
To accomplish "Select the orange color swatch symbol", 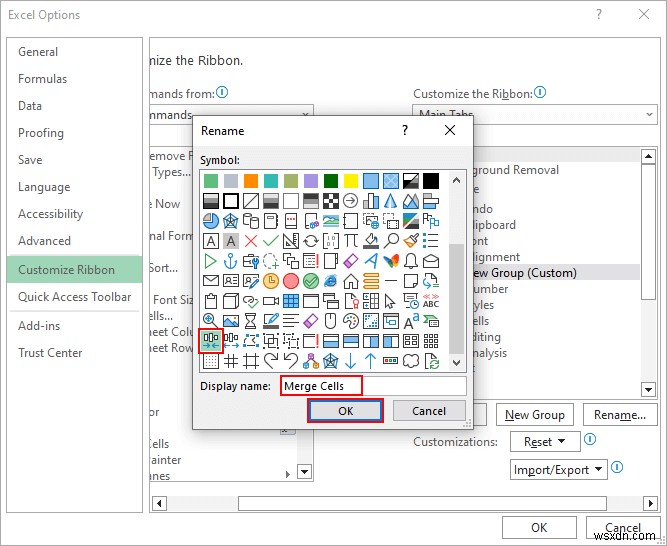I will [251, 181].
